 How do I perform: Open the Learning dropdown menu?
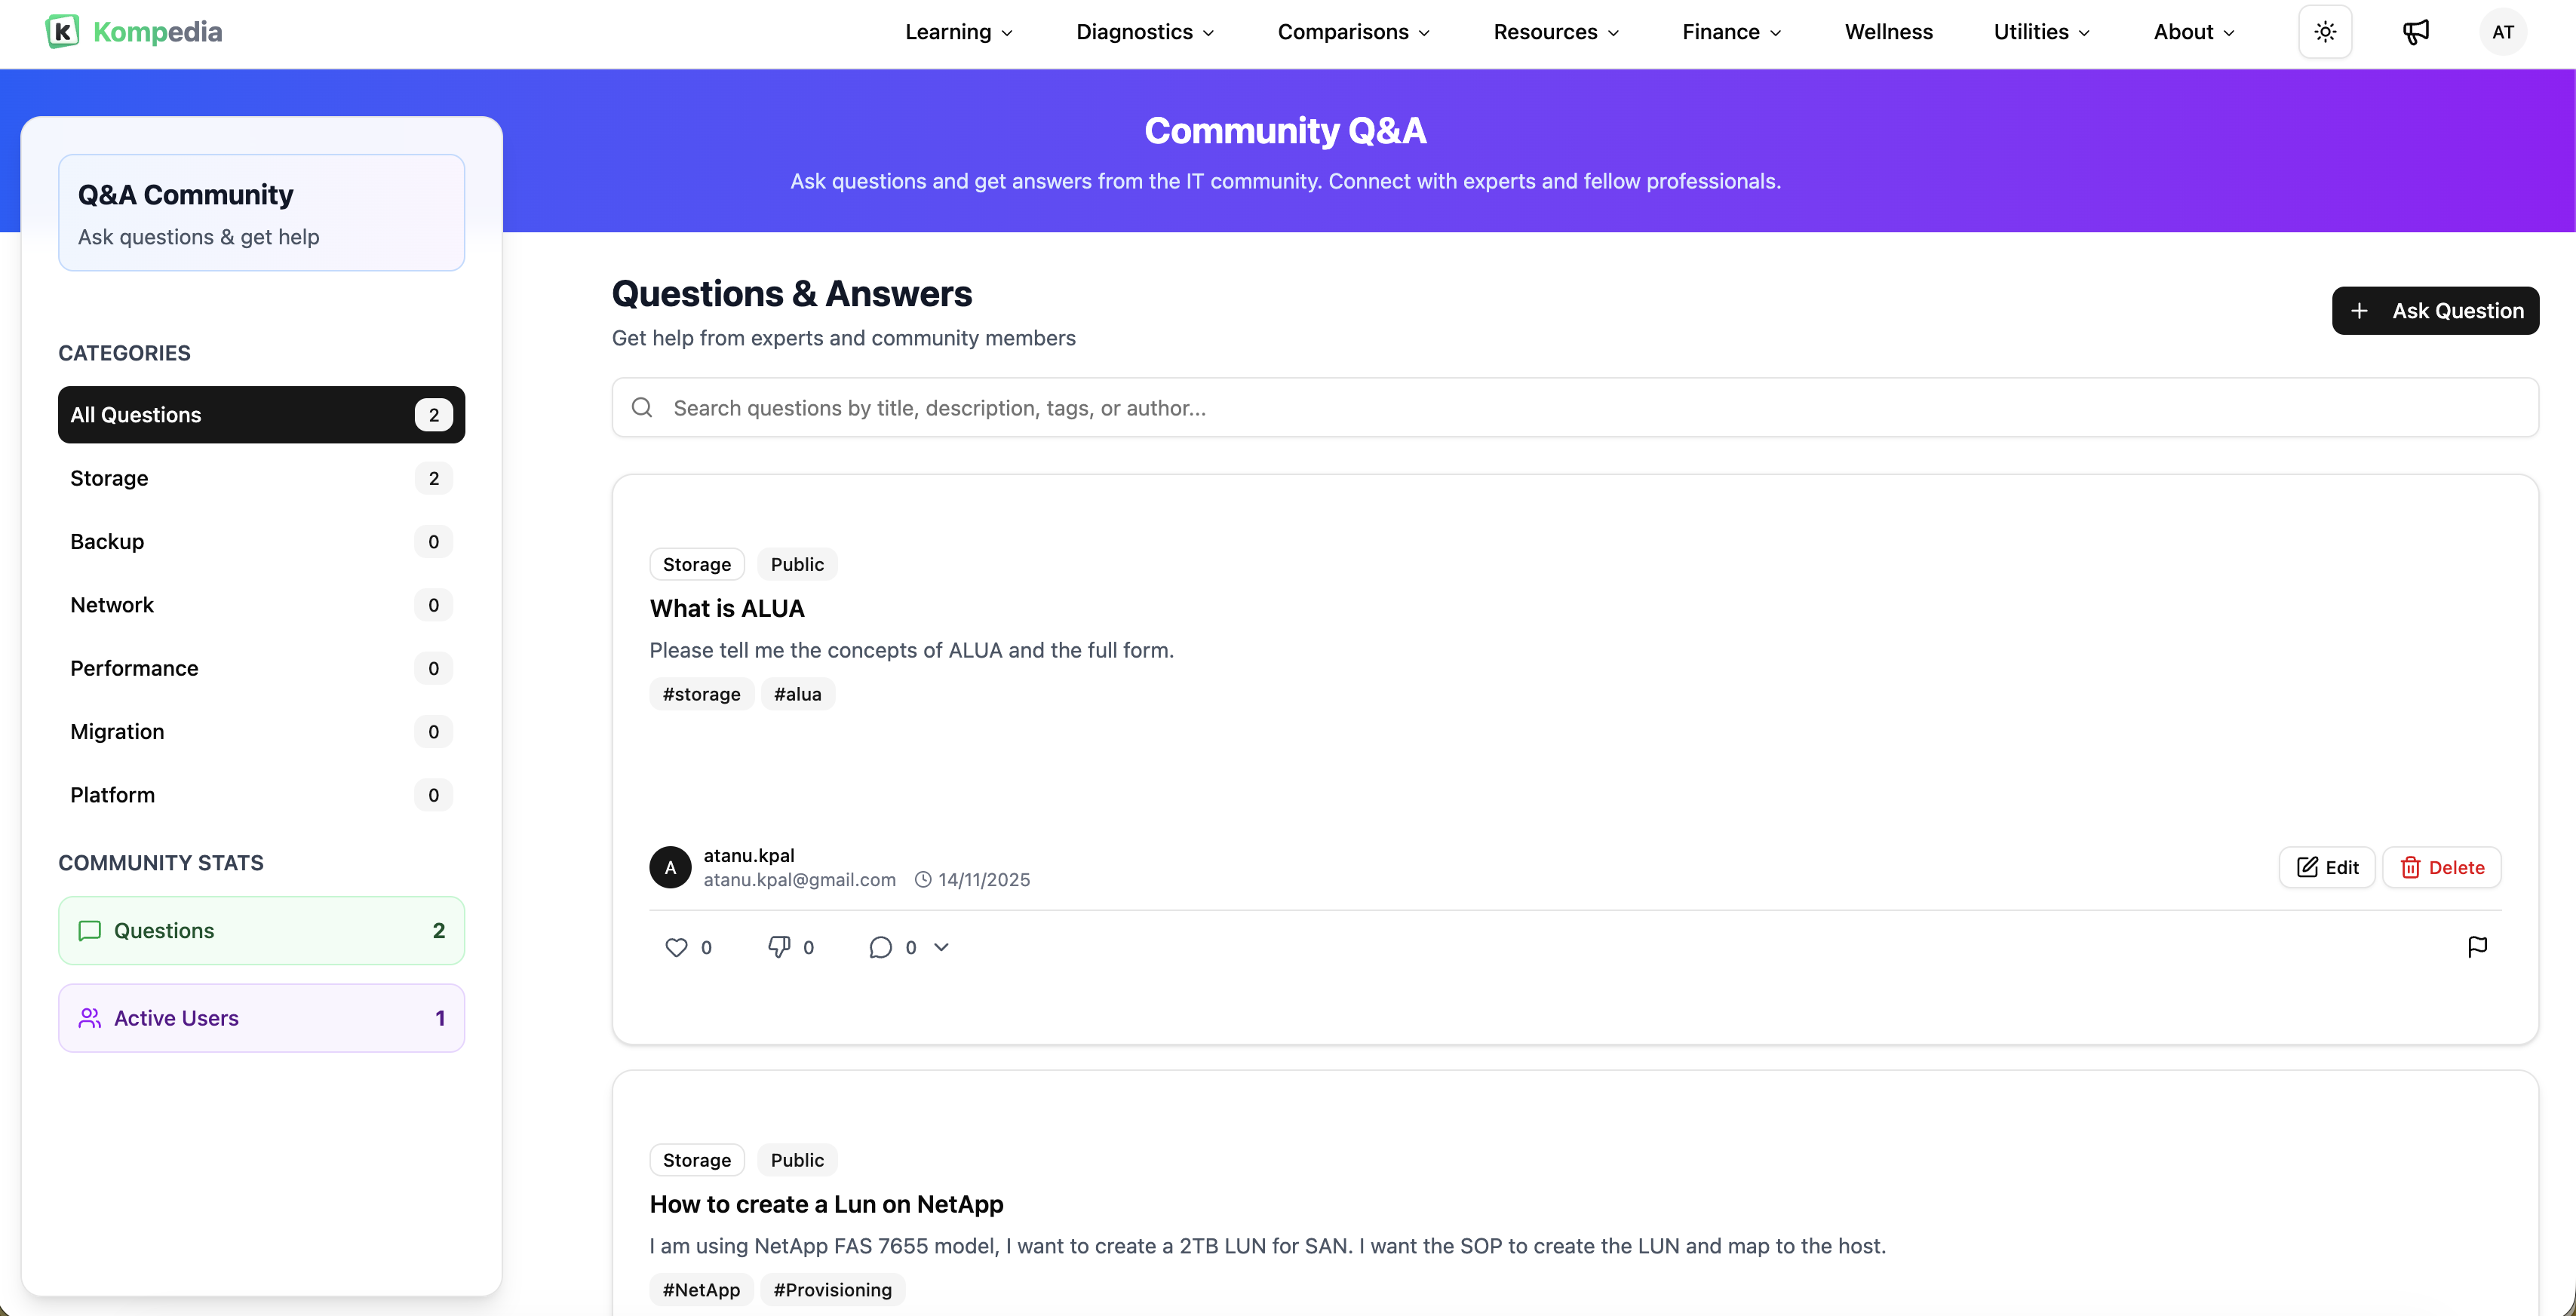958,32
